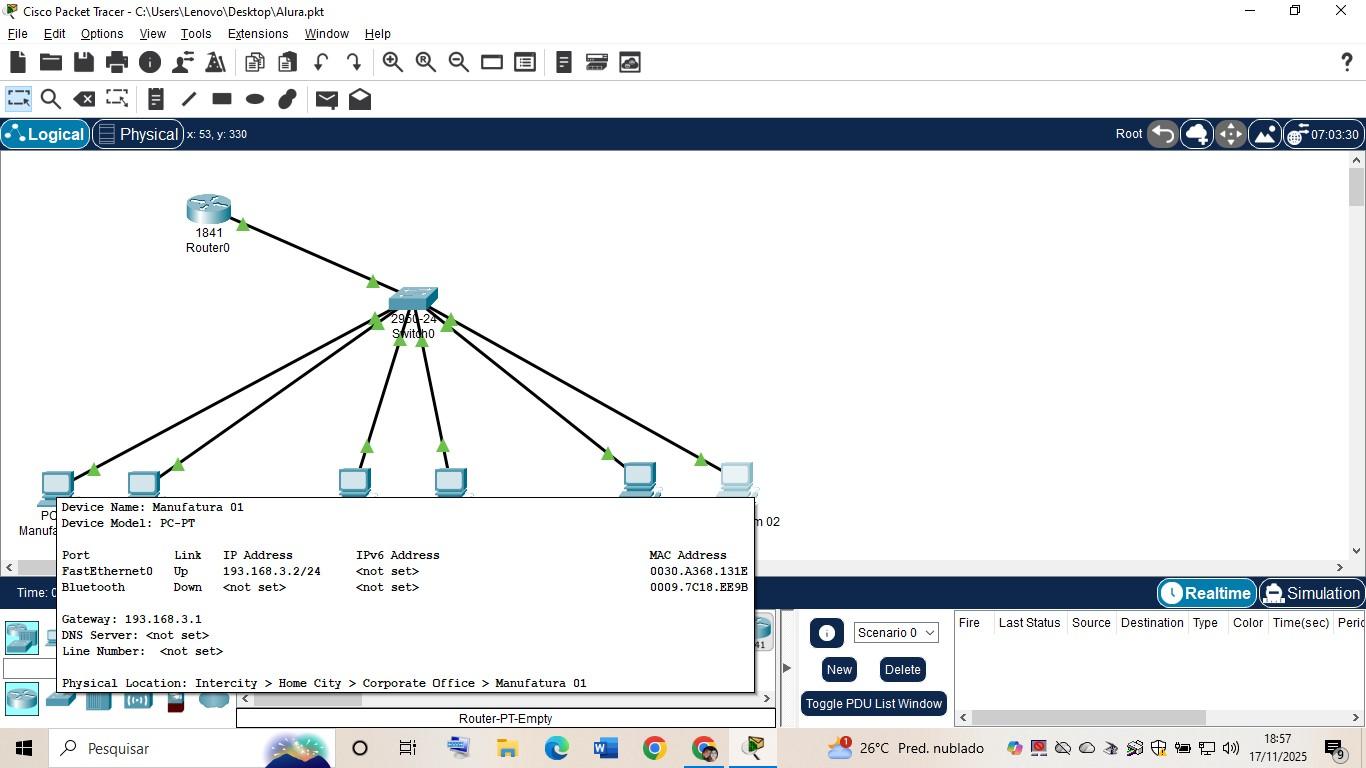Click the Router0 1841 device
Viewport: 1366px width, 768px height.
point(208,209)
